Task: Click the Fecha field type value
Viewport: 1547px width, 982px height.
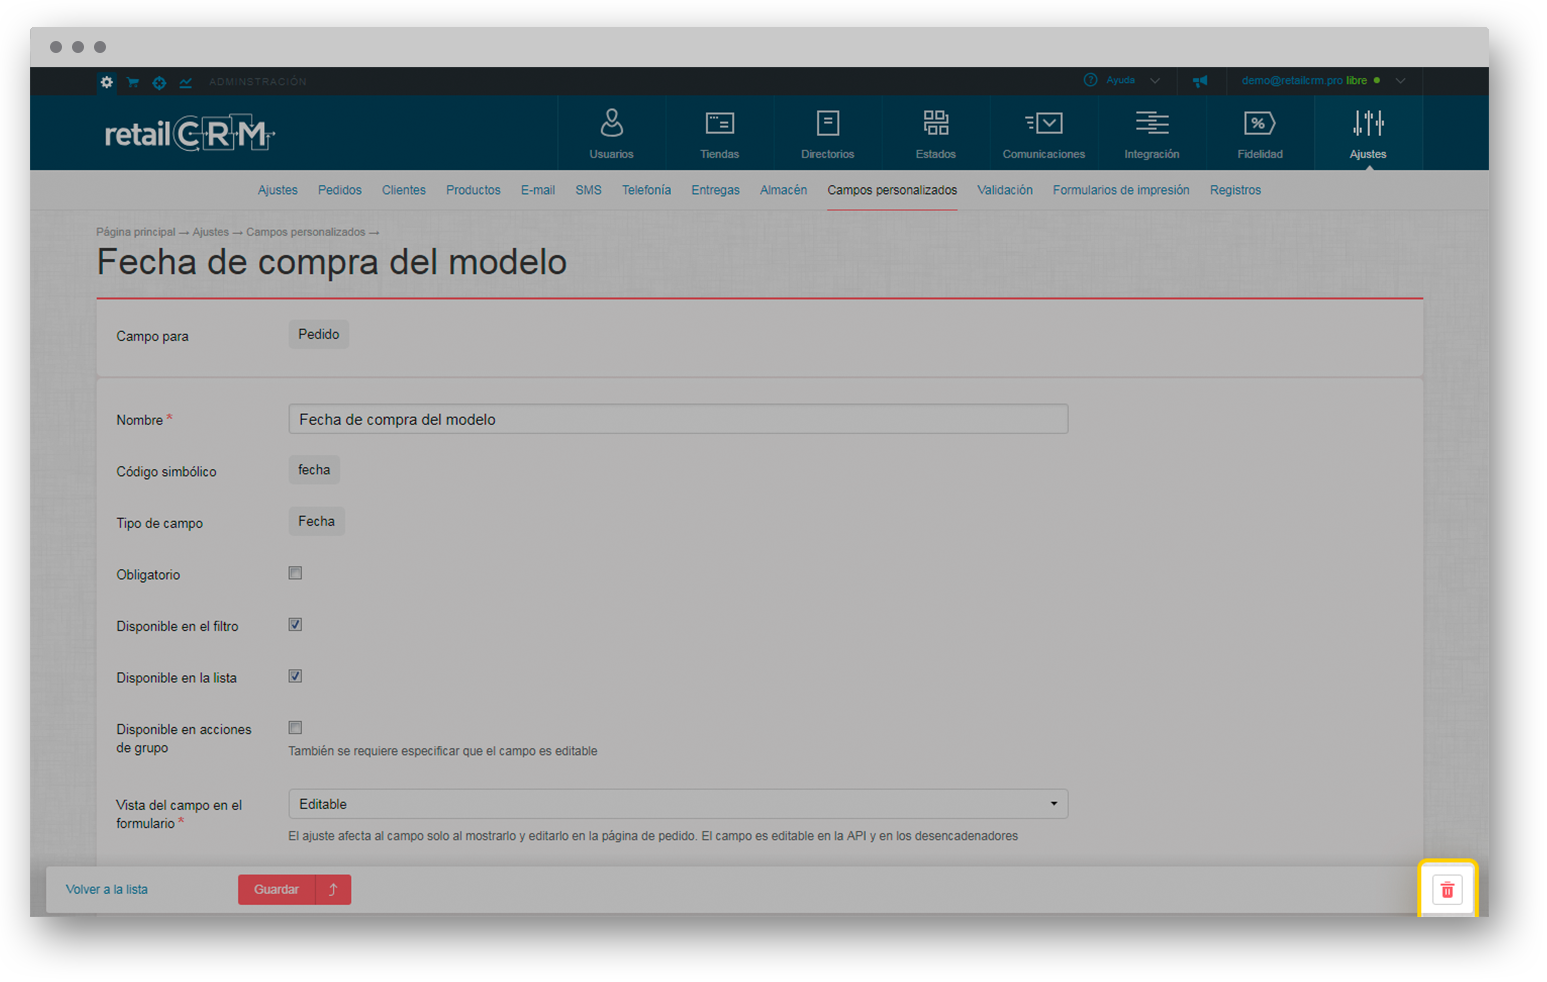Action: (316, 521)
